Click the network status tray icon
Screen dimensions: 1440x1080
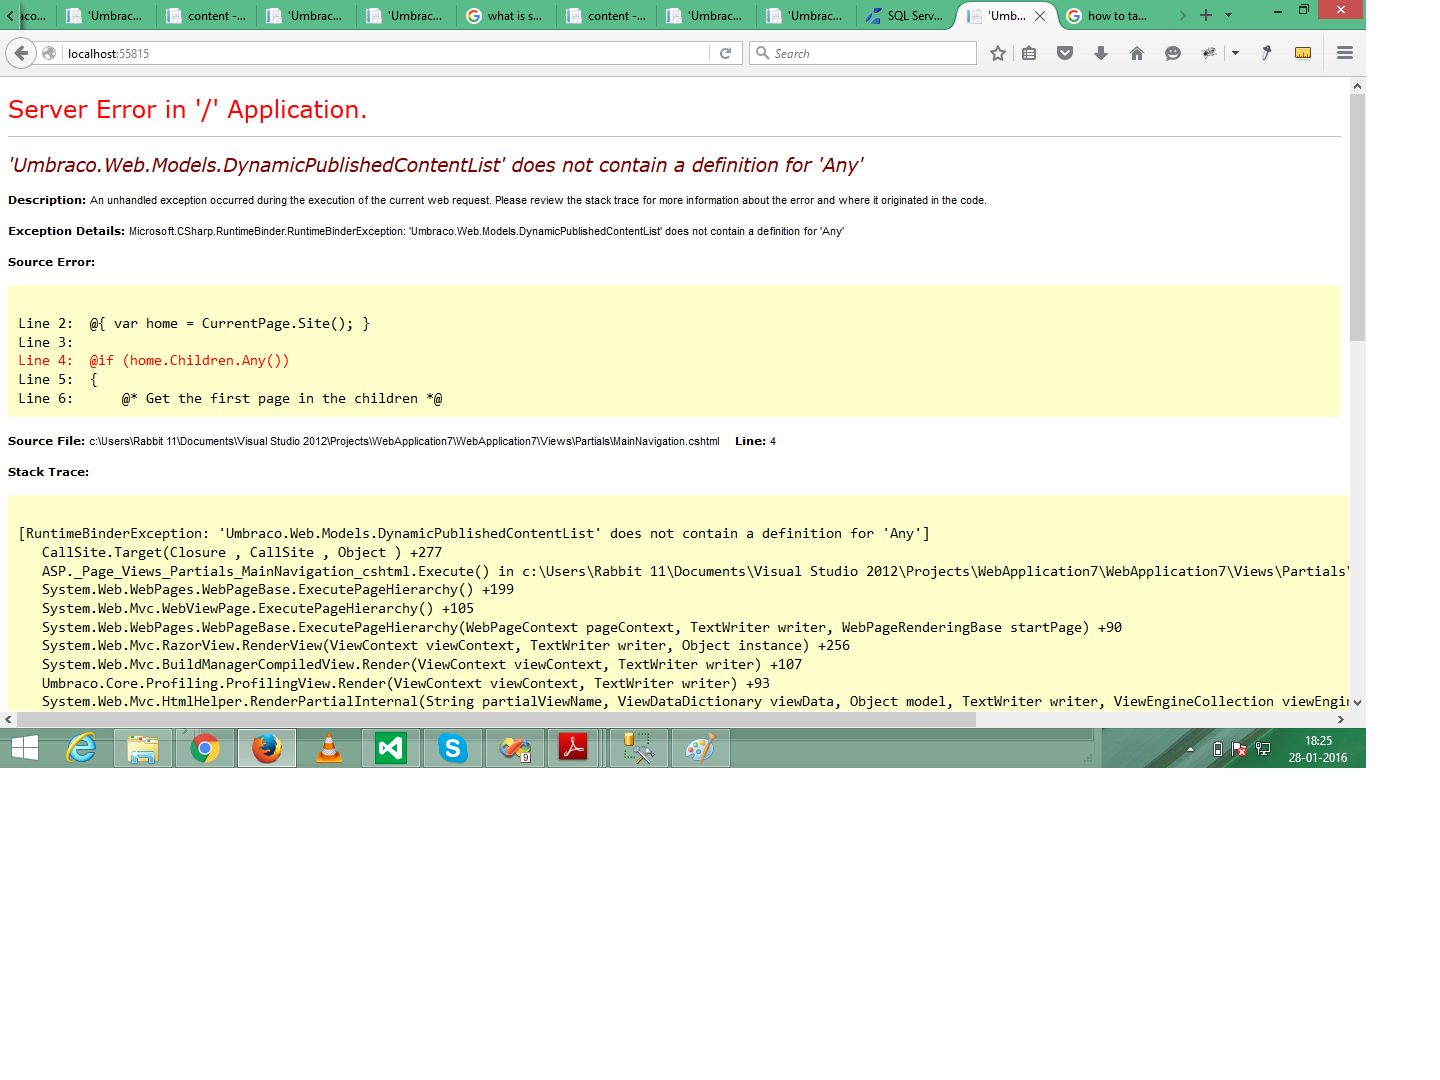pos(1263,749)
